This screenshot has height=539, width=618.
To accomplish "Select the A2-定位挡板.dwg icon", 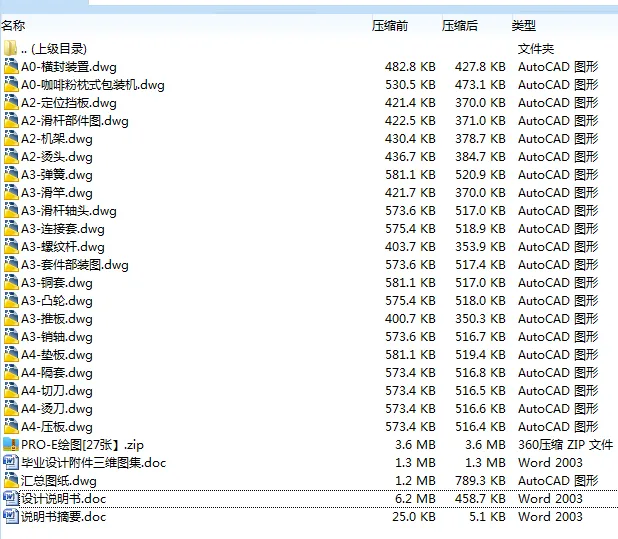I will [11, 102].
